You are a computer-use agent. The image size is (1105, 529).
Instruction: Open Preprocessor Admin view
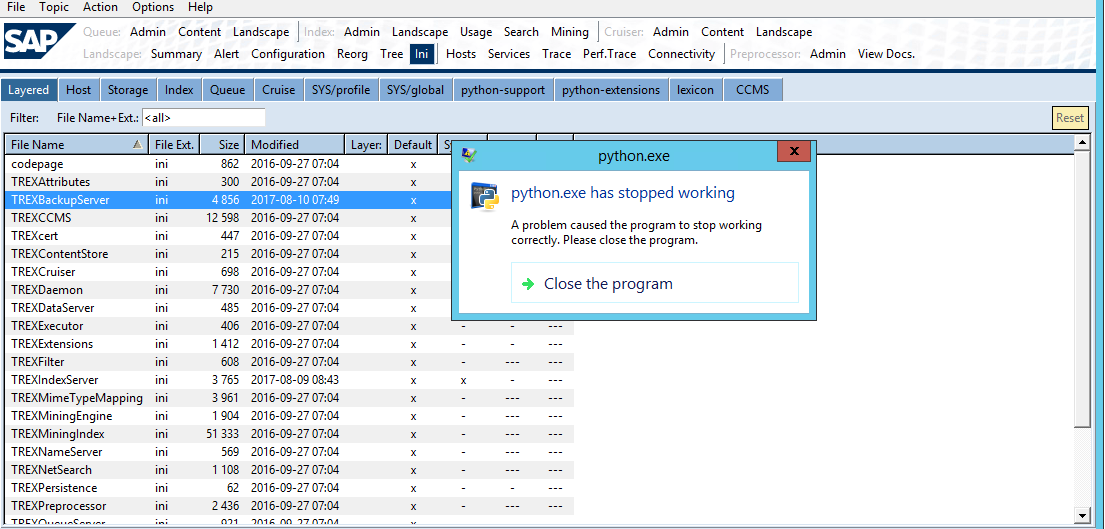(x=828, y=54)
